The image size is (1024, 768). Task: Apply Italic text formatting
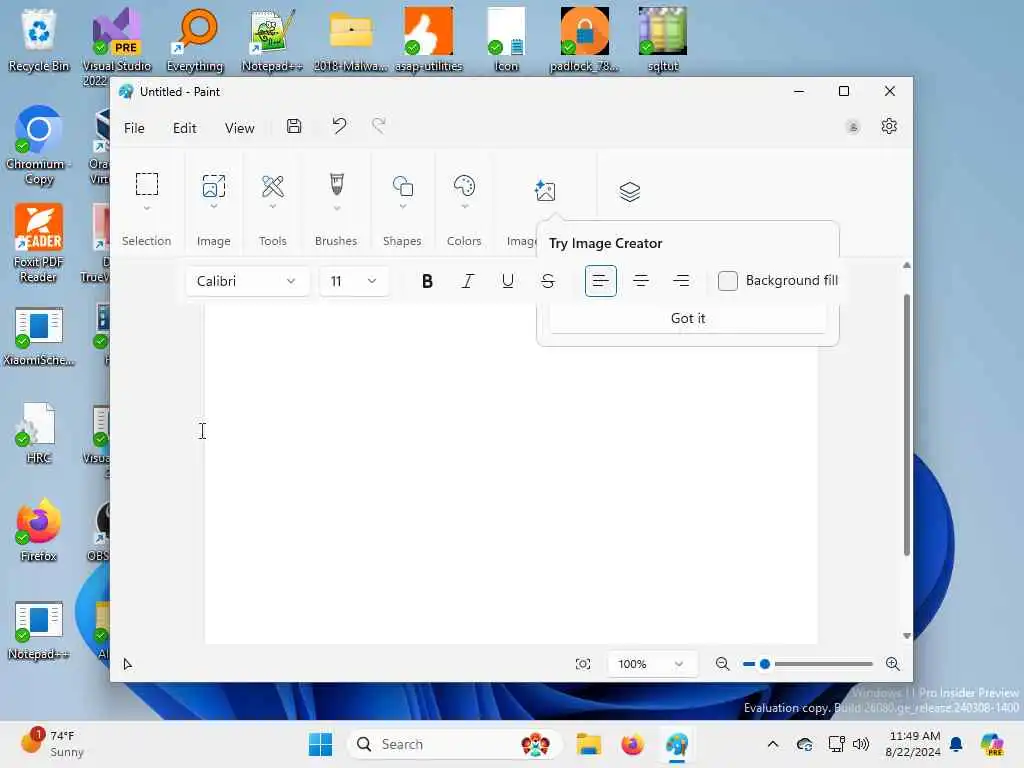point(468,281)
